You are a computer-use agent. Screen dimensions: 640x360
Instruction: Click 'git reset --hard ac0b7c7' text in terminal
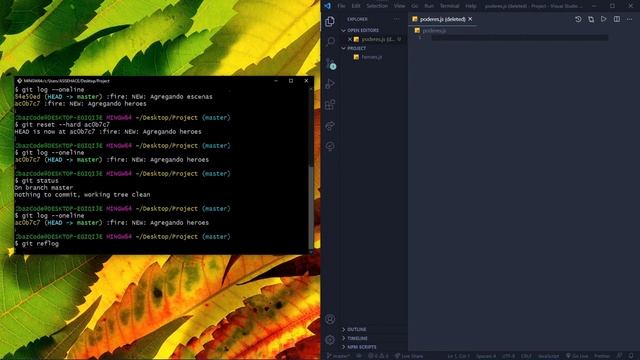point(66,124)
